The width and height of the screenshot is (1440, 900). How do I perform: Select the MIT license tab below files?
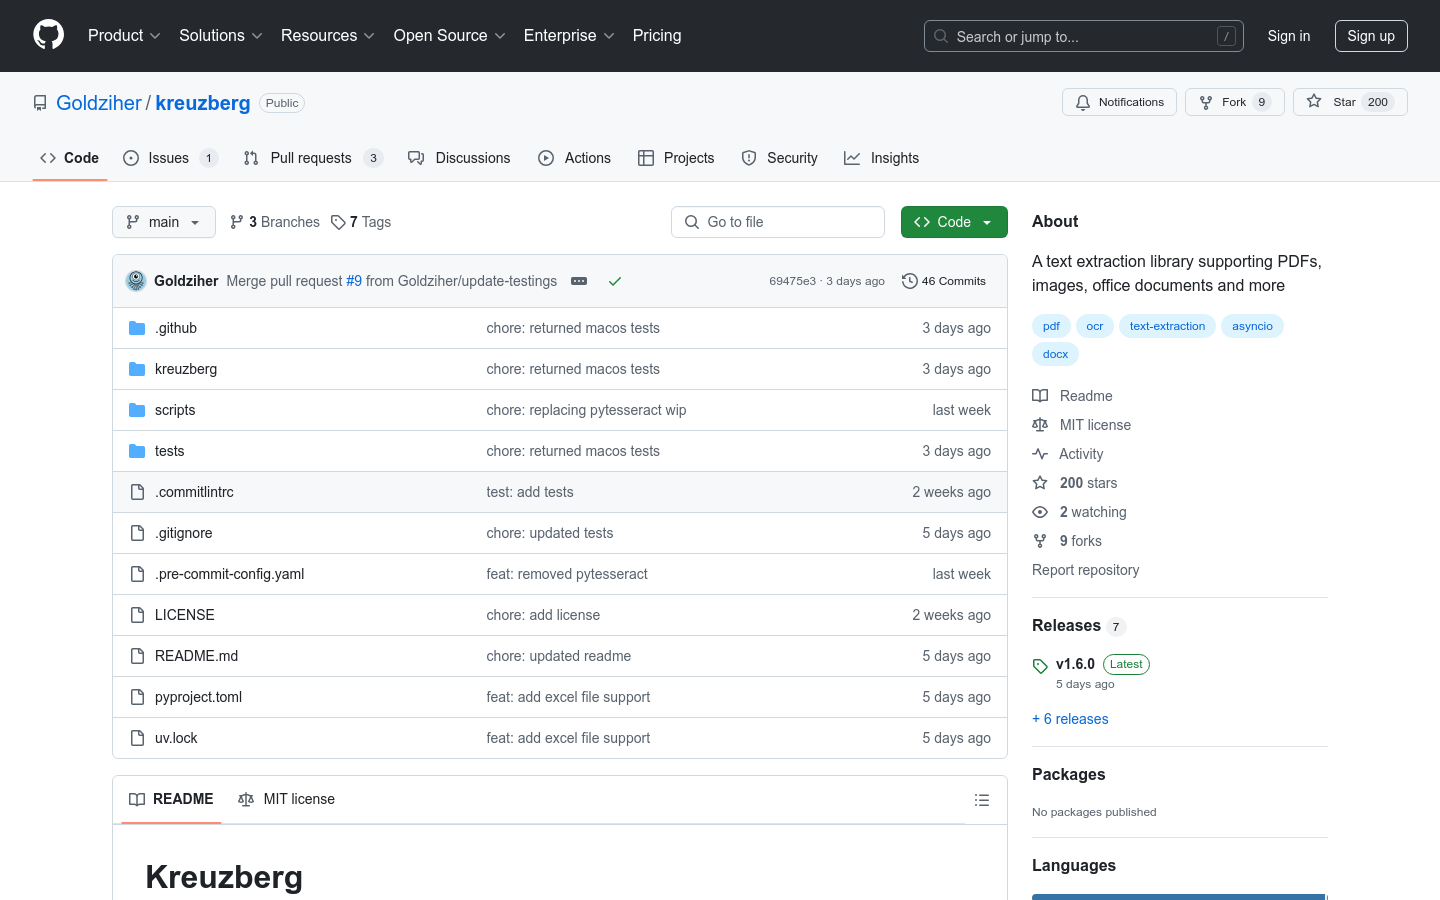point(286,799)
